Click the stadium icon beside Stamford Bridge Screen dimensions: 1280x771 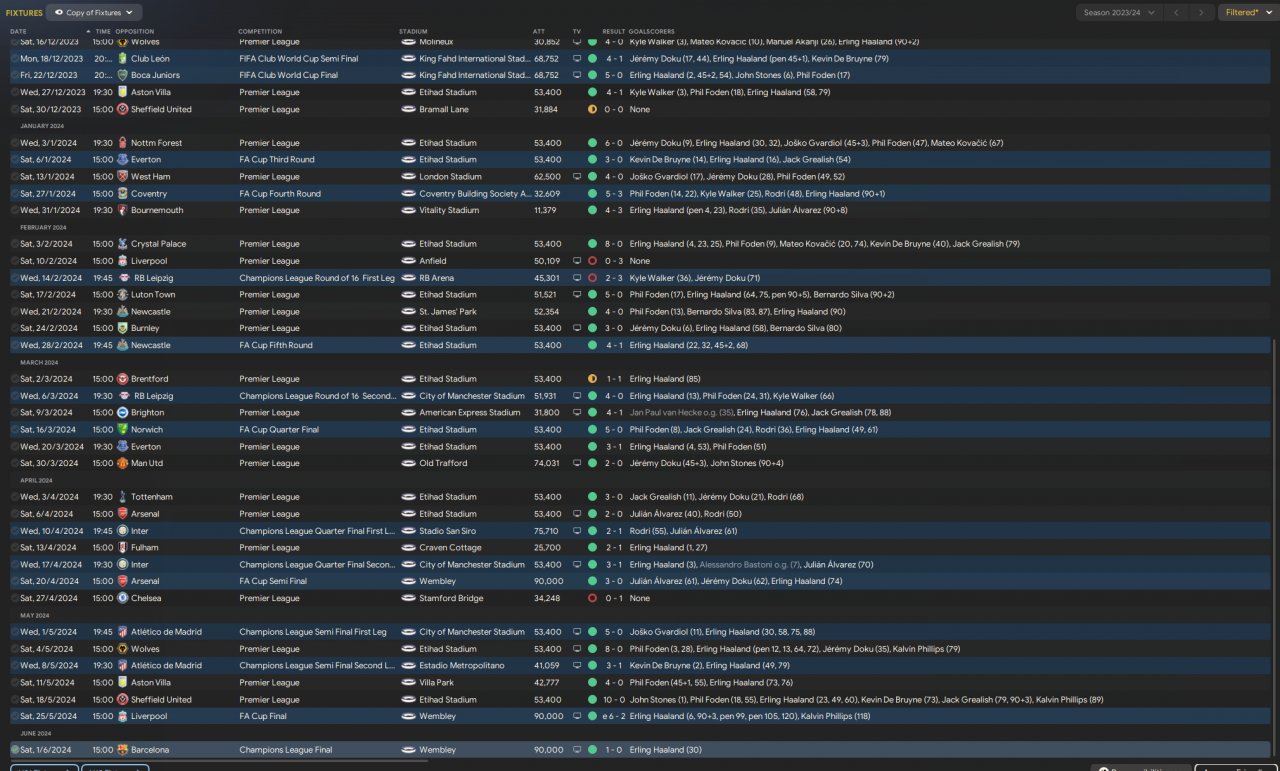click(x=408, y=598)
